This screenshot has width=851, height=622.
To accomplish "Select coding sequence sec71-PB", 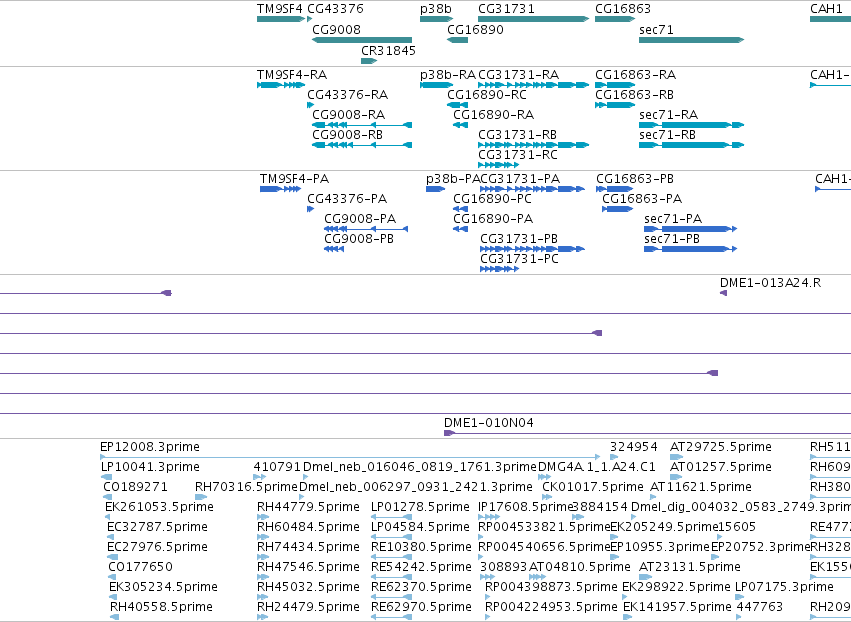I will click(690, 249).
